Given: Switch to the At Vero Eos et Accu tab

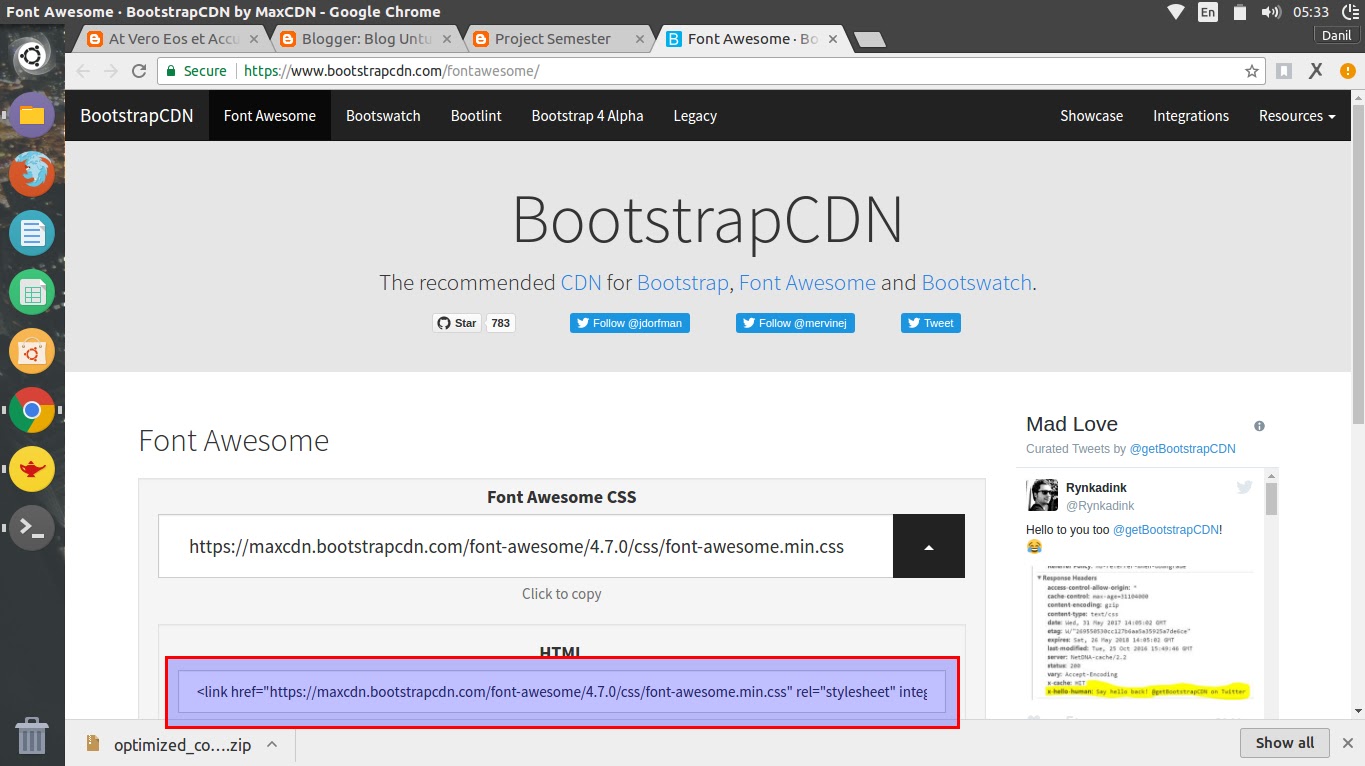Looking at the screenshot, I should pyautogui.click(x=173, y=39).
